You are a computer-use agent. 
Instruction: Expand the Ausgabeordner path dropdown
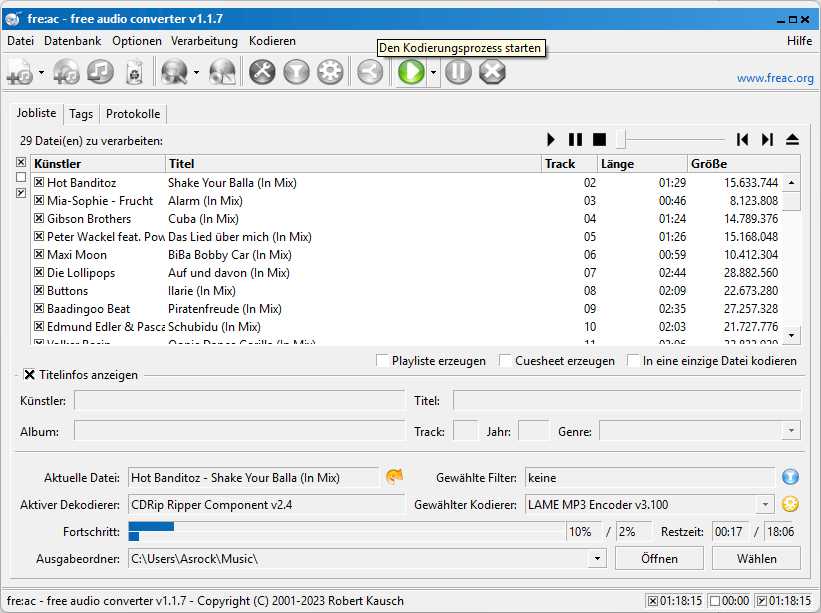click(x=597, y=559)
